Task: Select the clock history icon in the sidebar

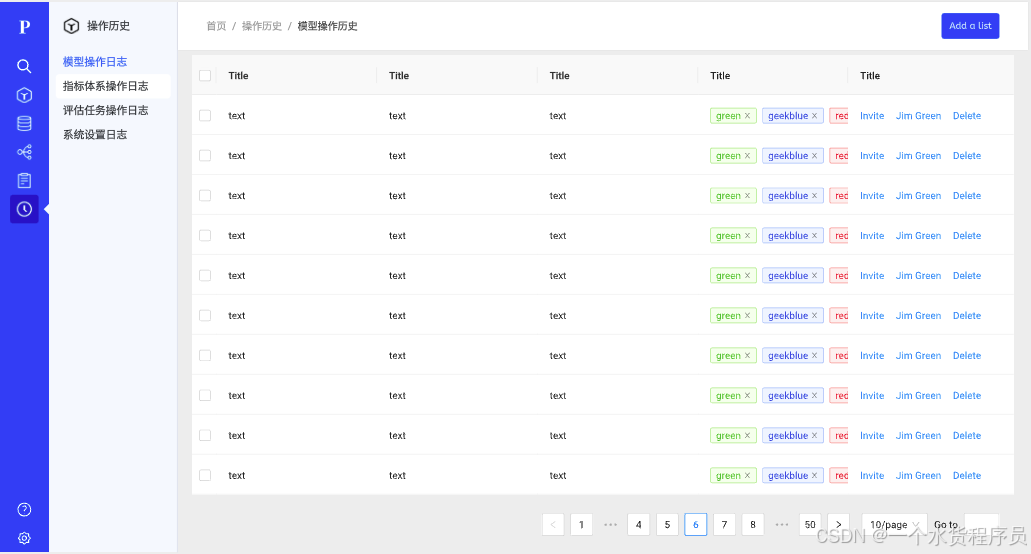Action: 24,209
